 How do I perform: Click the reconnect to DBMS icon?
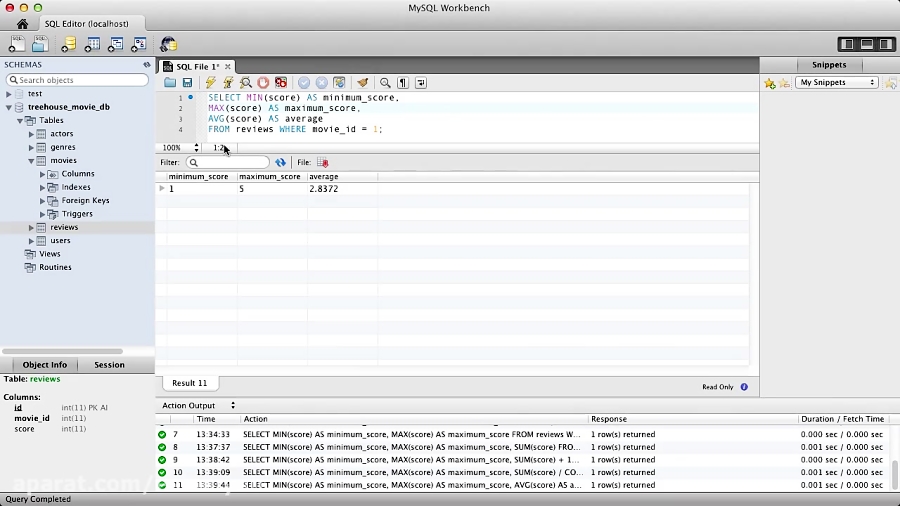pyautogui.click(x=168, y=44)
